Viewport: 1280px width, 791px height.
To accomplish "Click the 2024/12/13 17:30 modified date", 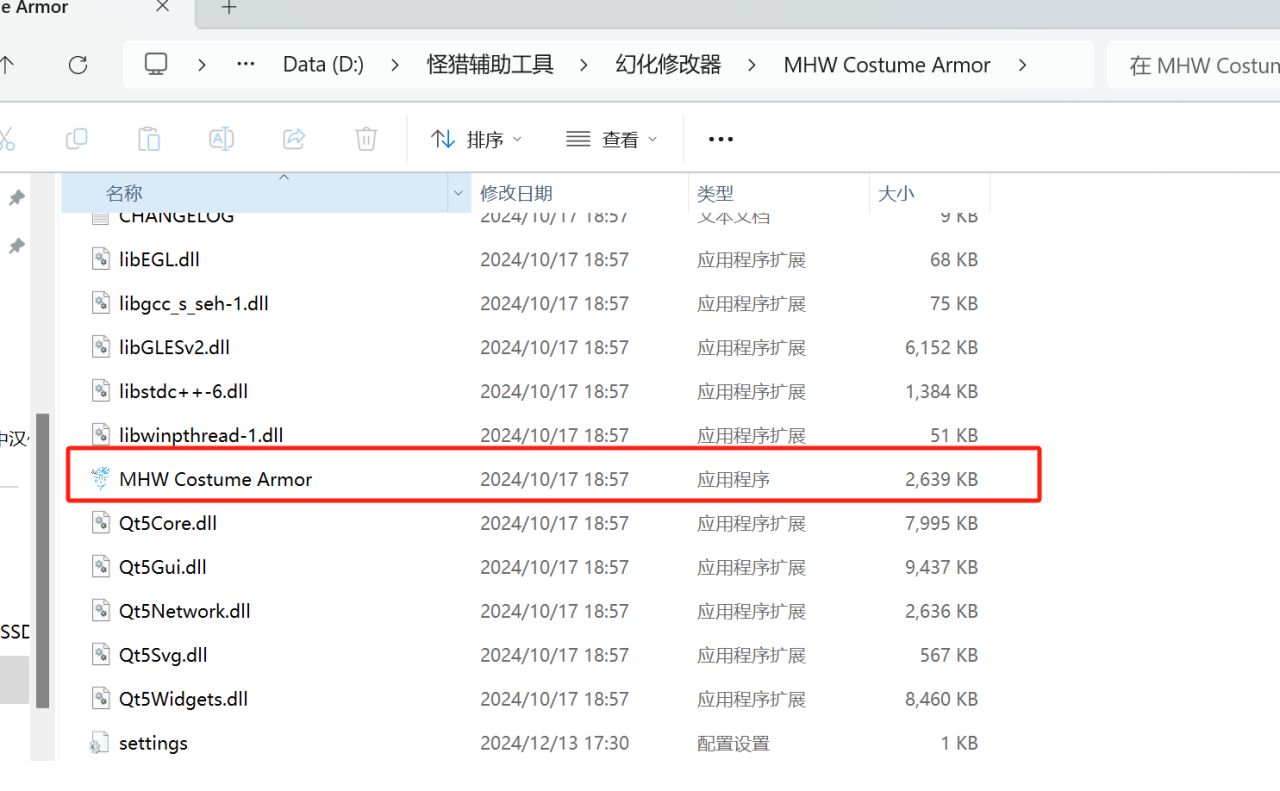I will 554,743.
